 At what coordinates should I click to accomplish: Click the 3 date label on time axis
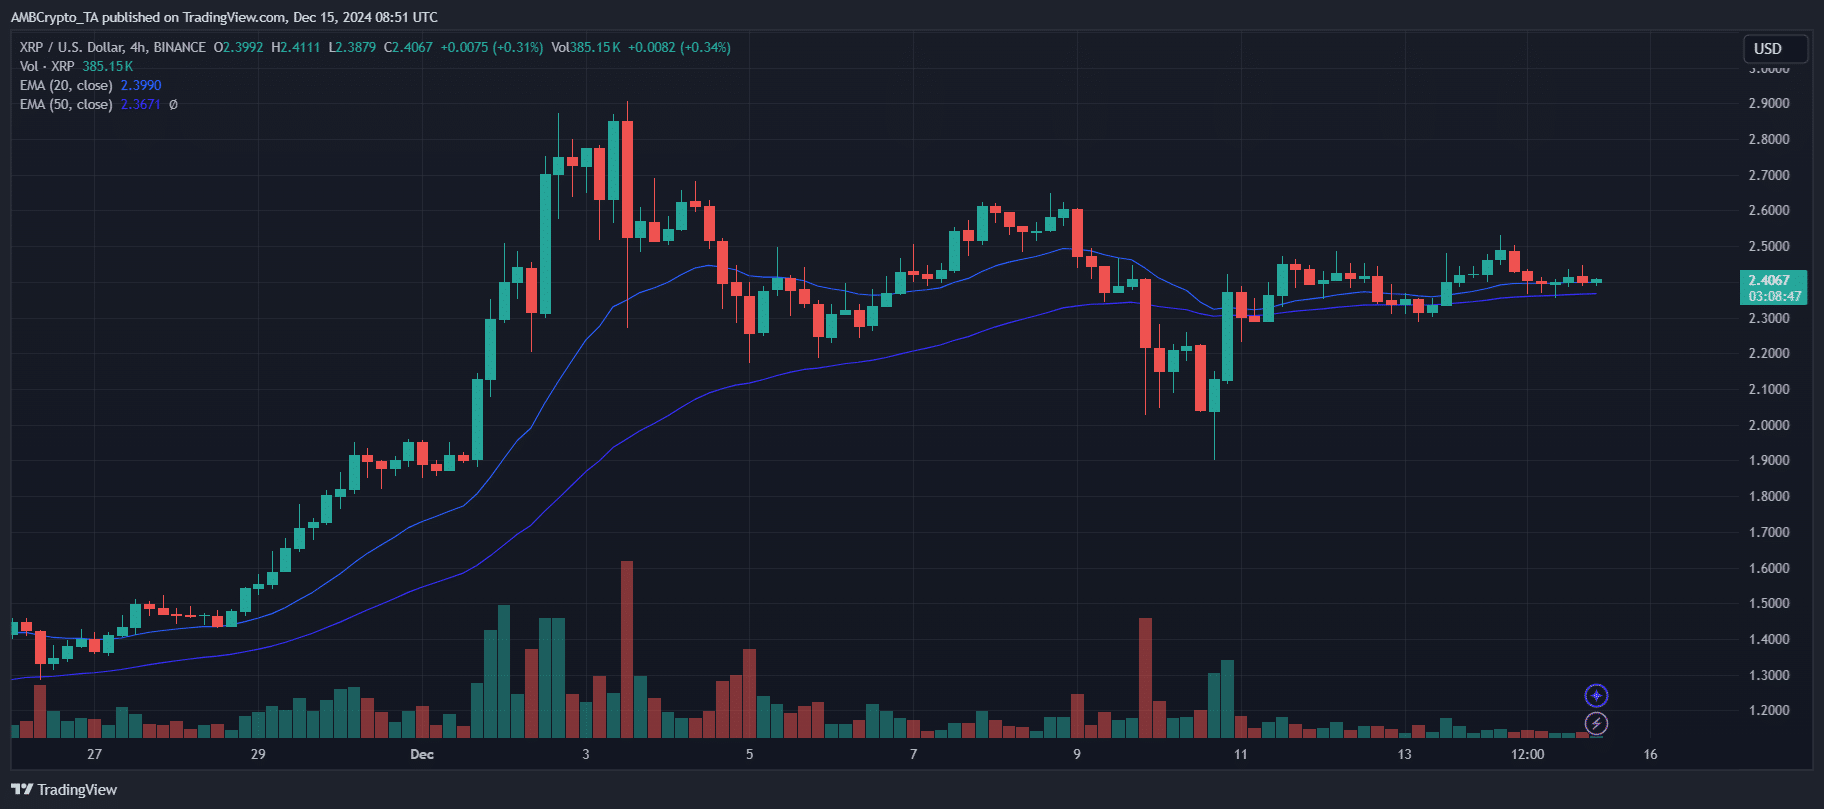click(x=586, y=754)
